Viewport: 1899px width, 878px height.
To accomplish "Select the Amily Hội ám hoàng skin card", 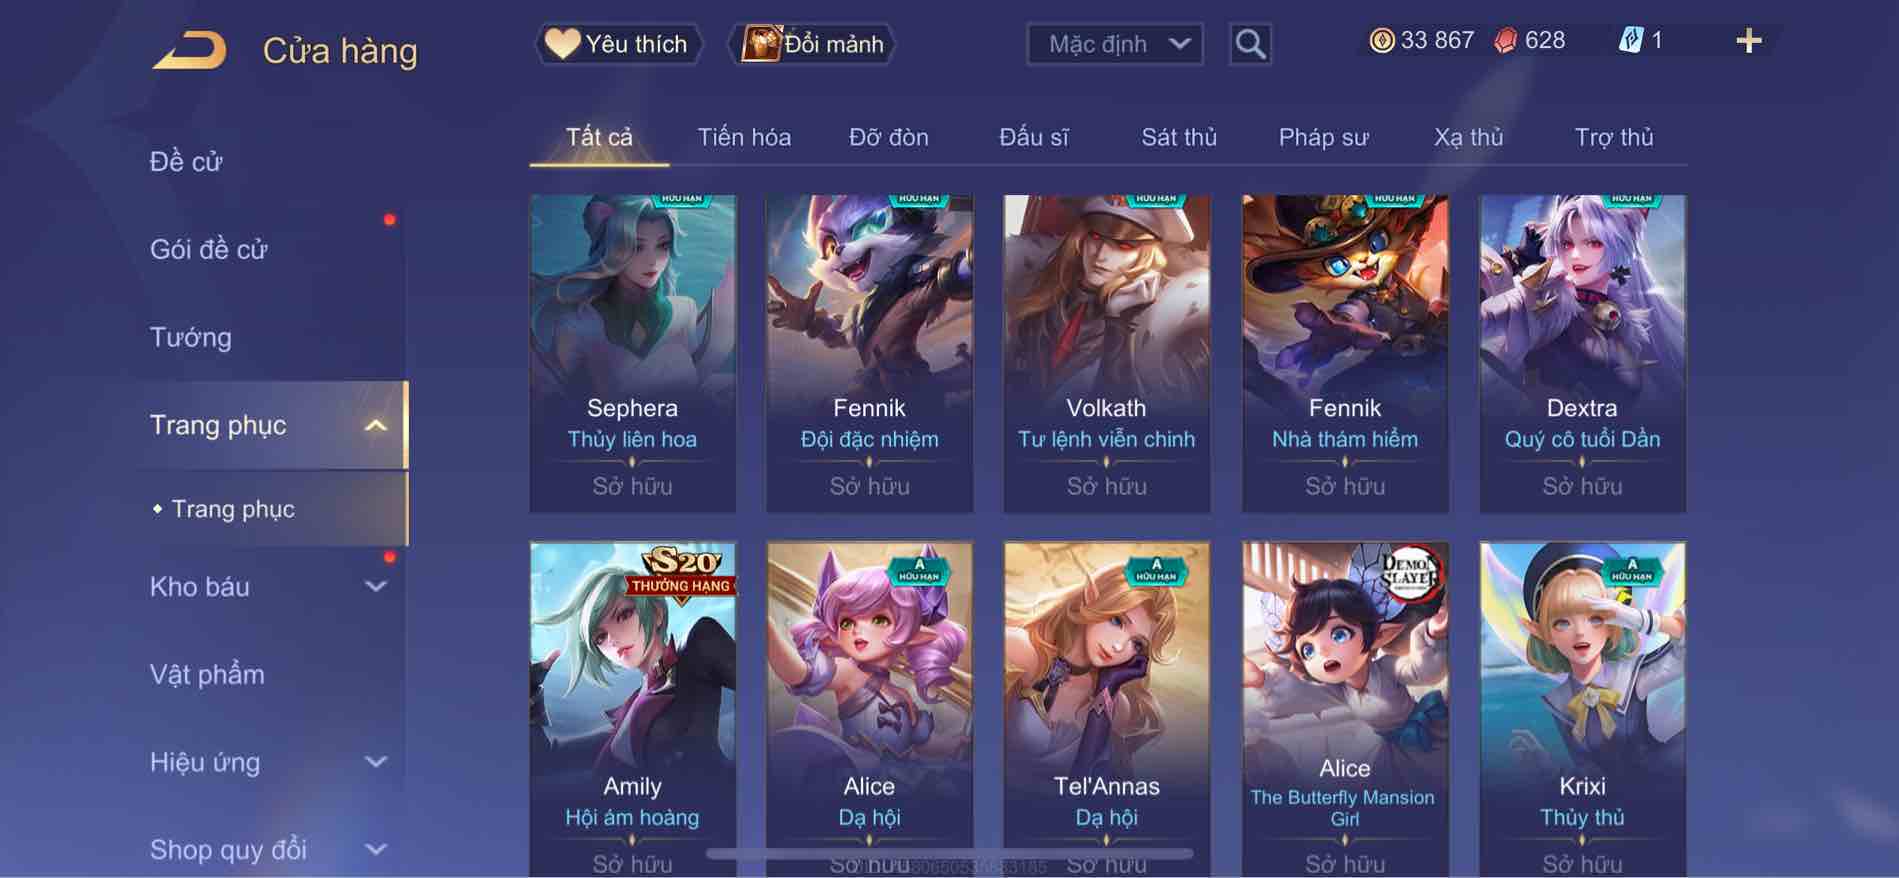I will 632,709.
